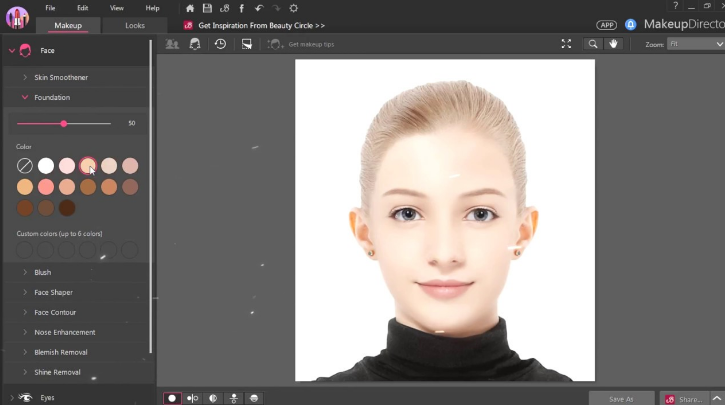Open the File menu
Viewport: 725px width, 405px height.
50,8
